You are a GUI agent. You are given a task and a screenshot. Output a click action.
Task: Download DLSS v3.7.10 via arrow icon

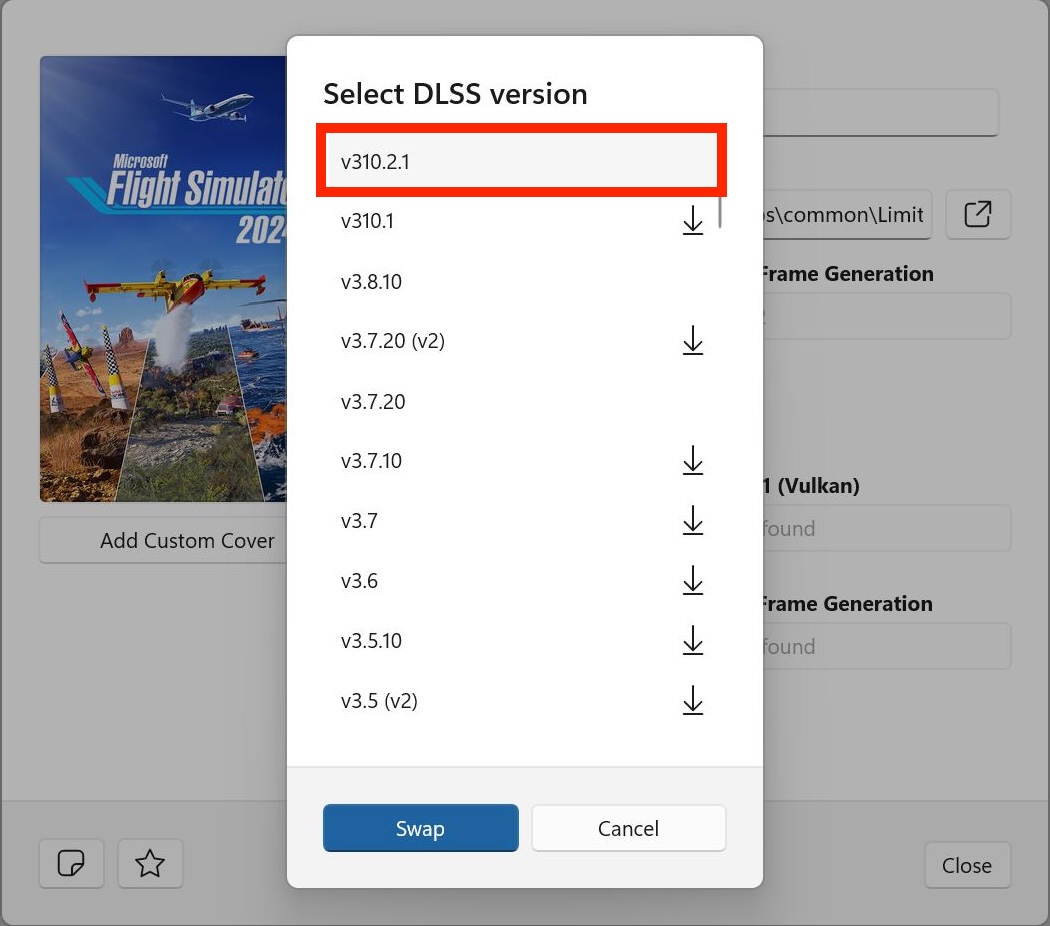tap(692, 461)
